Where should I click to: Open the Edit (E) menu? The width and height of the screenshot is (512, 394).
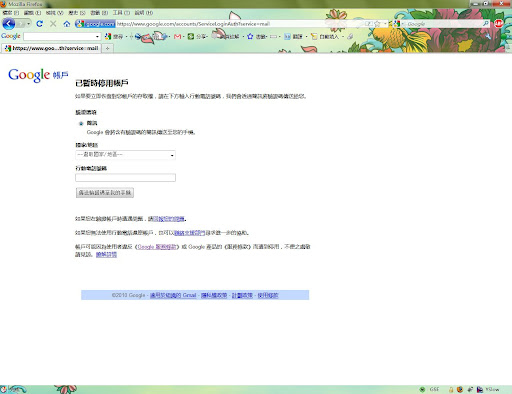[x=32, y=13]
